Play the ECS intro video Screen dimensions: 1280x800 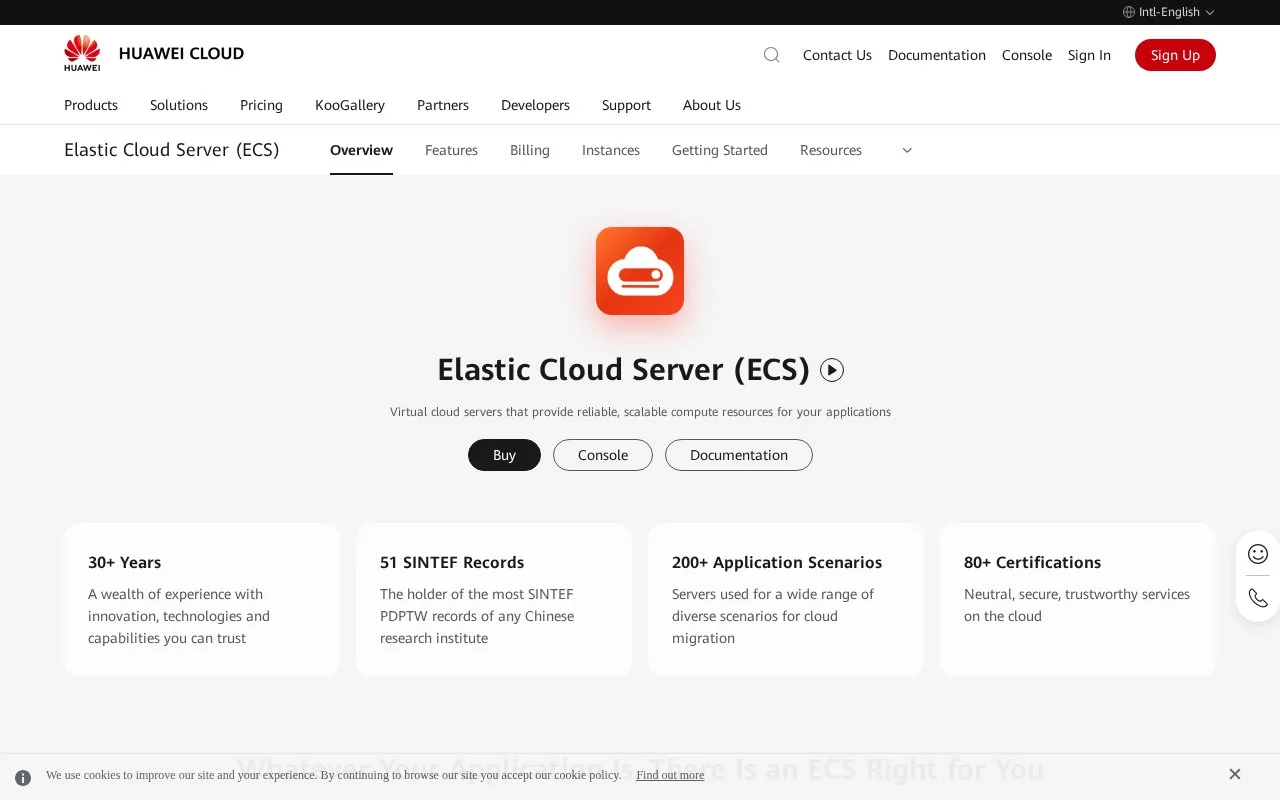[x=832, y=370]
